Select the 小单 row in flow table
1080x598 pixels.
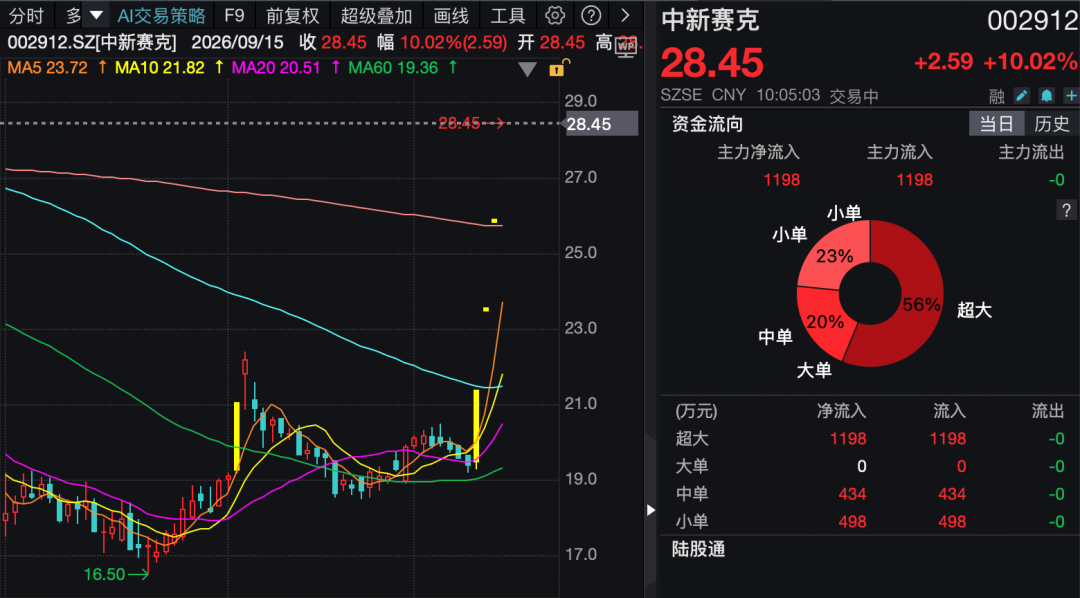point(869,522)
